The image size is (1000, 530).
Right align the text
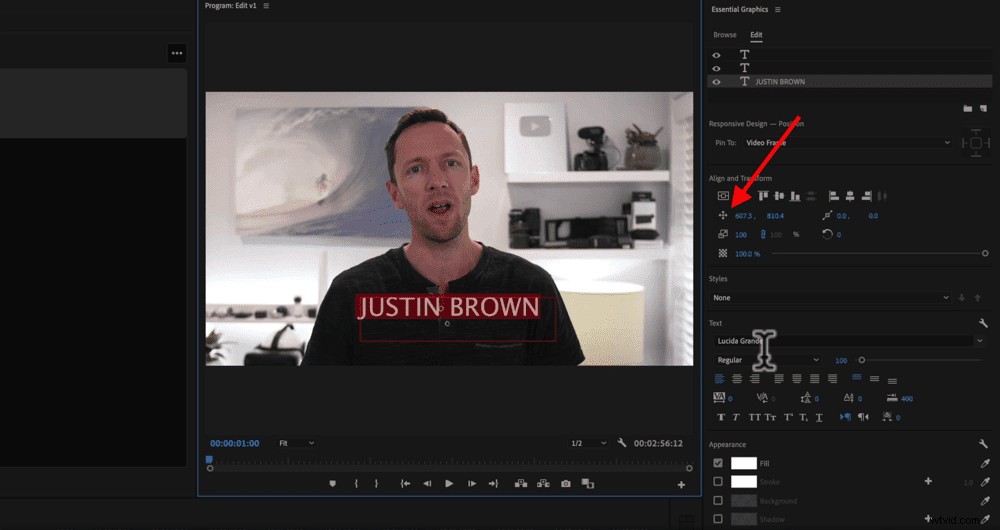click(755, 379)
